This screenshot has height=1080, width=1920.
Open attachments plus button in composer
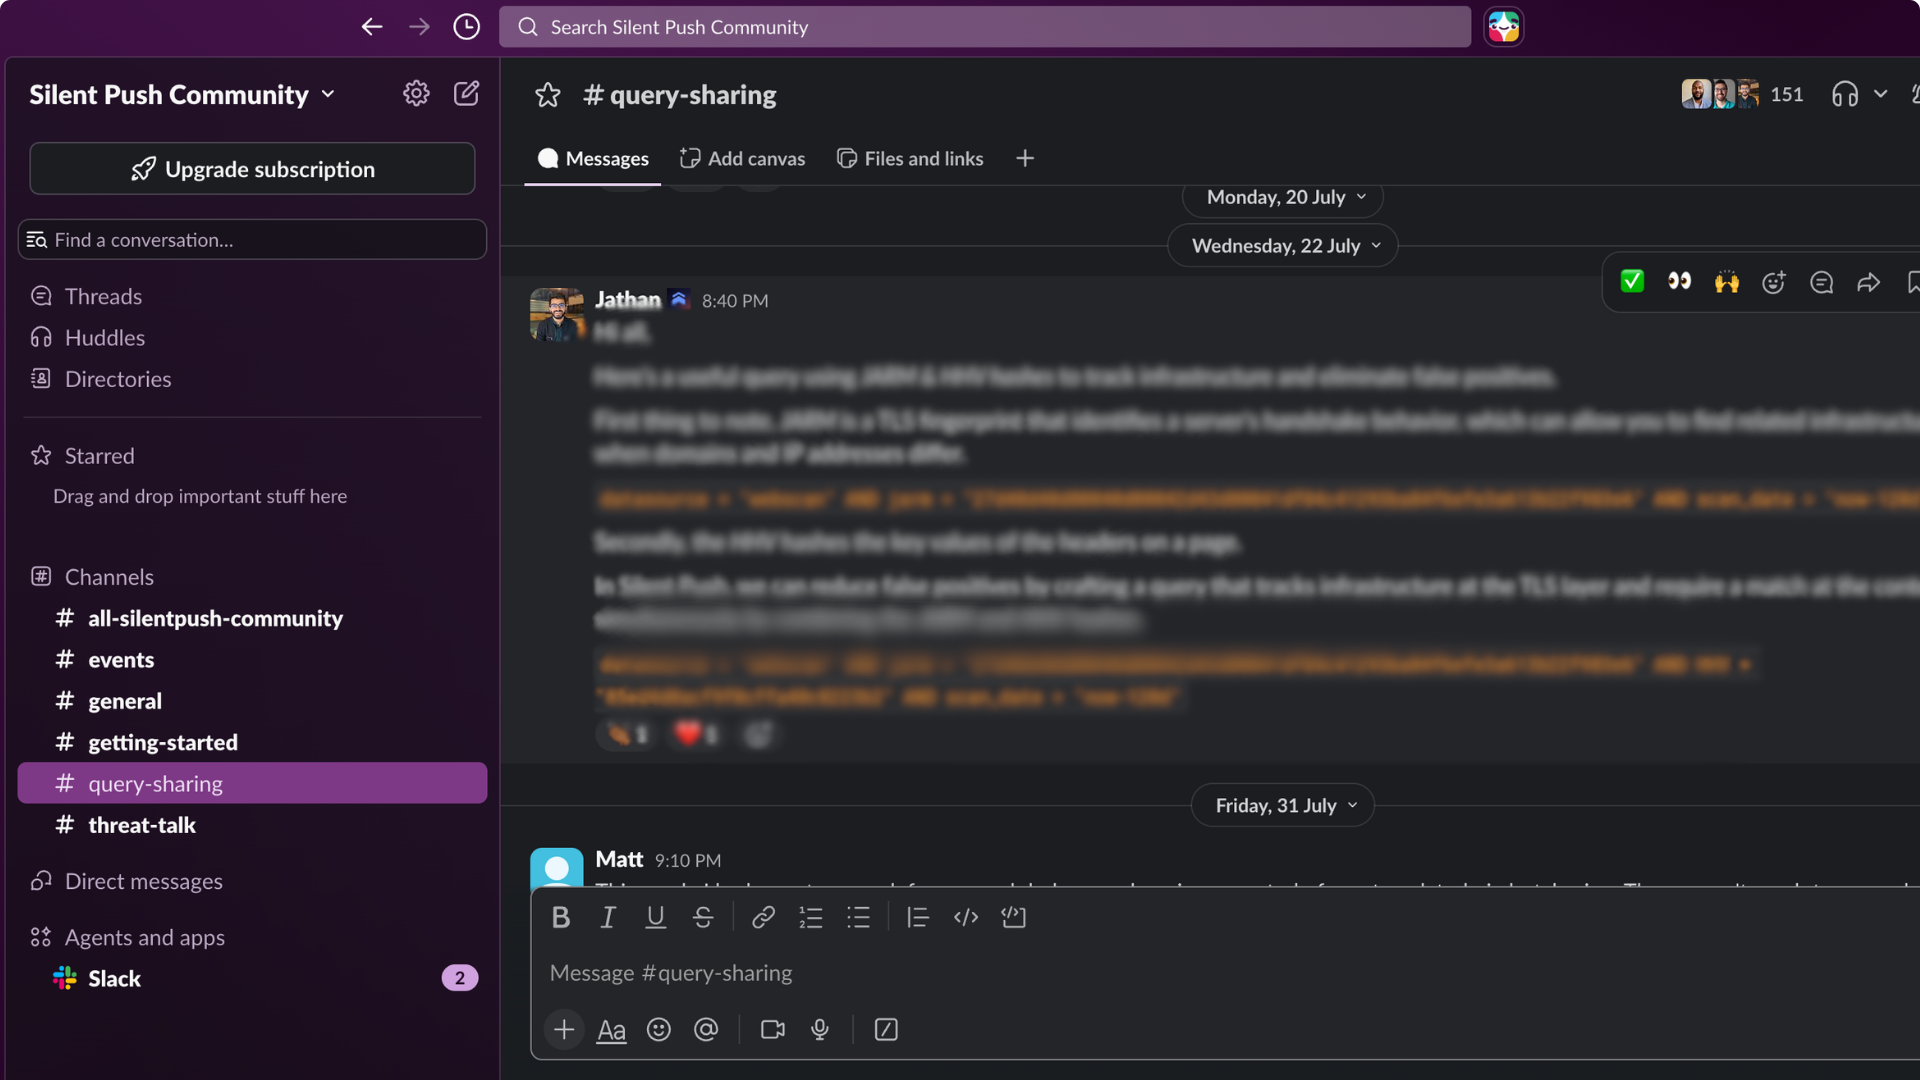click(564, 1029)
